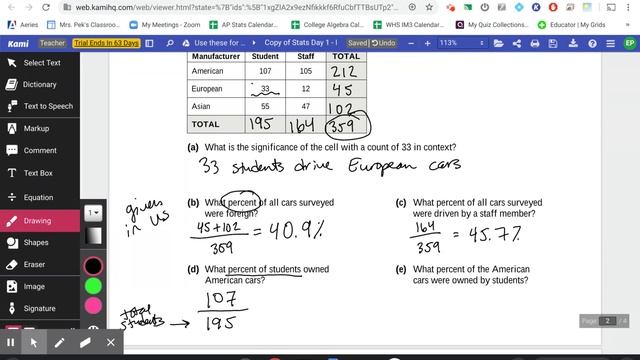640x360 pixels.
Task: Open the AP Stats Calendar bookmark
Action: coord(244,25)
